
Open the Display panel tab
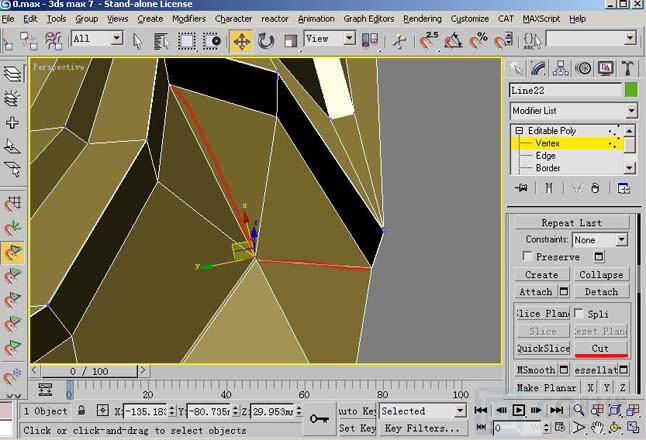tap(605, 68)
